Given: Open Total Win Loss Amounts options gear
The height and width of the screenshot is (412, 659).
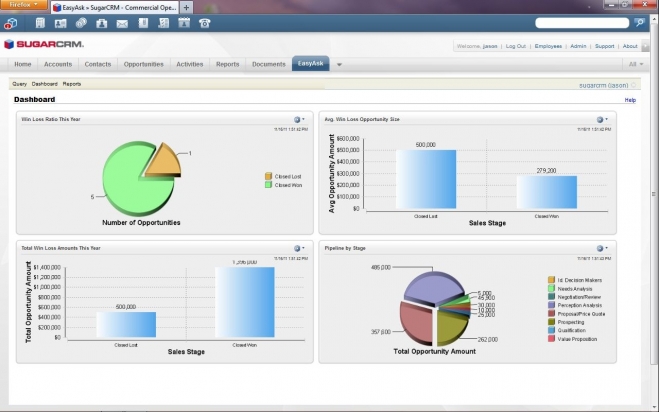Looking at the screenshot, I should (298, 248).
